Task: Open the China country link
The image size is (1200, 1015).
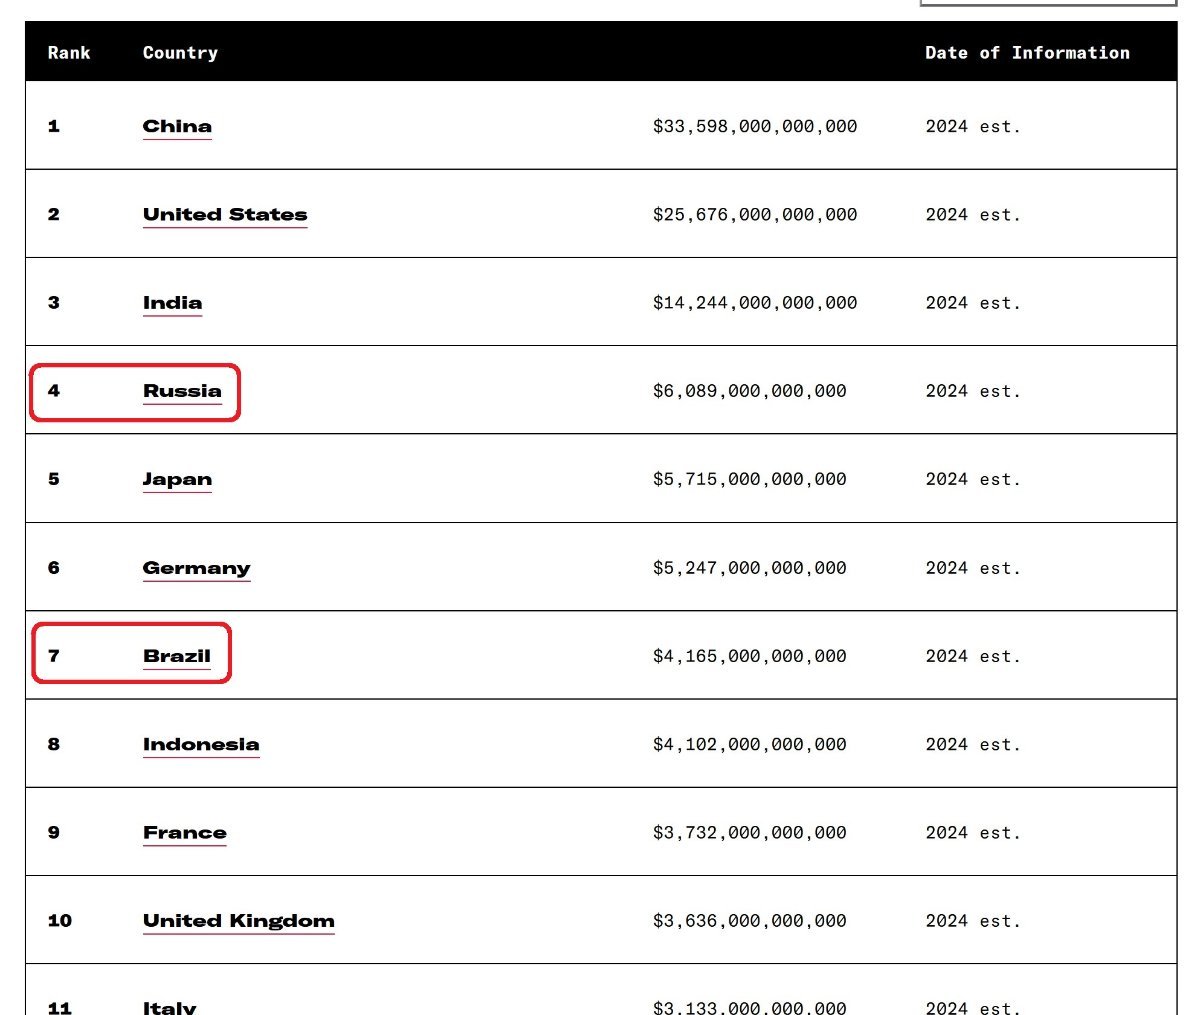Action: (177, 126)
